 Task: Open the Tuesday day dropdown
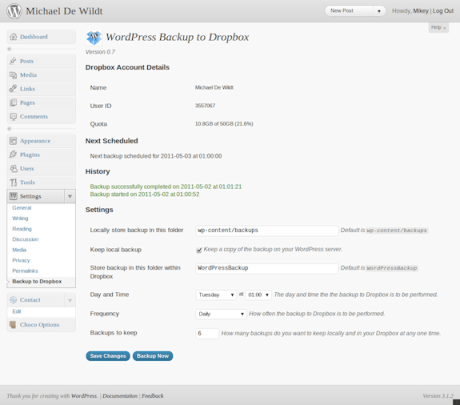tap(216, 295)
